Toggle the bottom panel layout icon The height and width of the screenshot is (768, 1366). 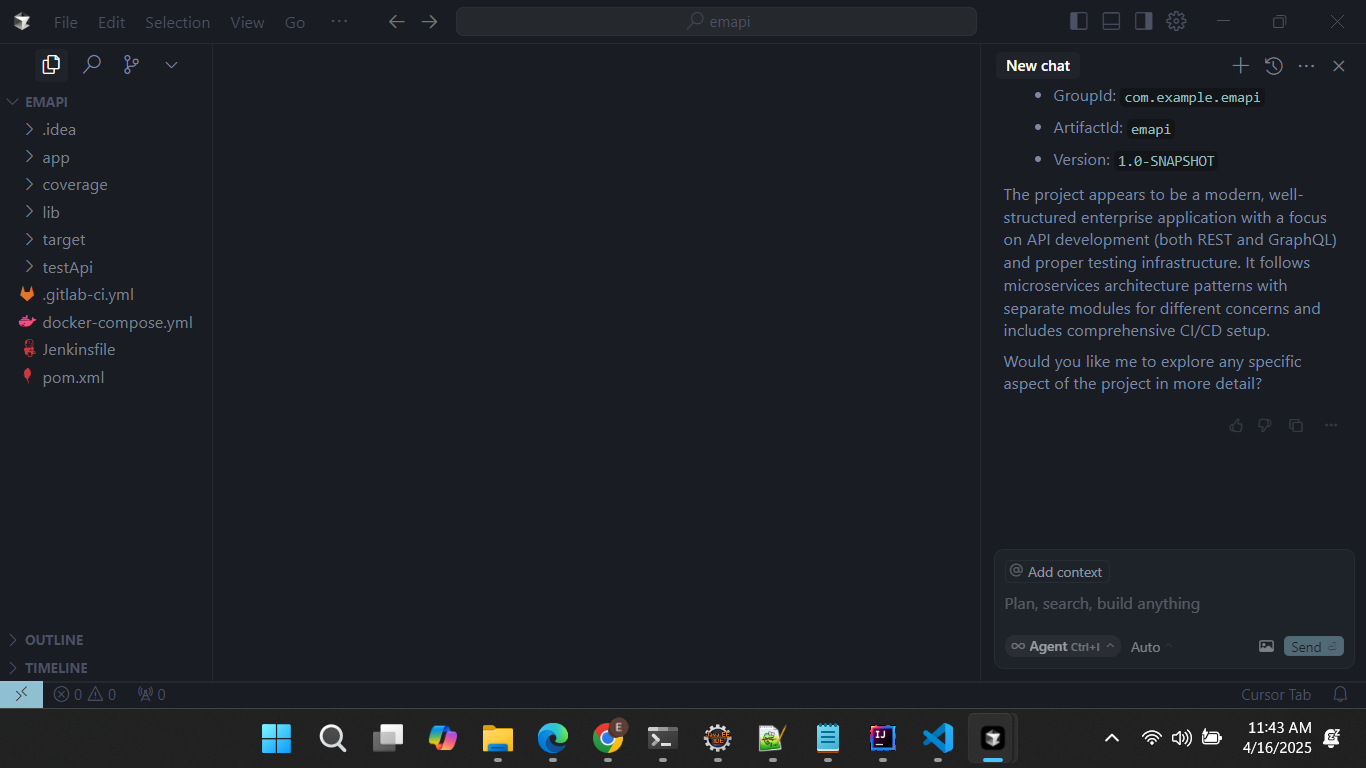point(1111,21)
